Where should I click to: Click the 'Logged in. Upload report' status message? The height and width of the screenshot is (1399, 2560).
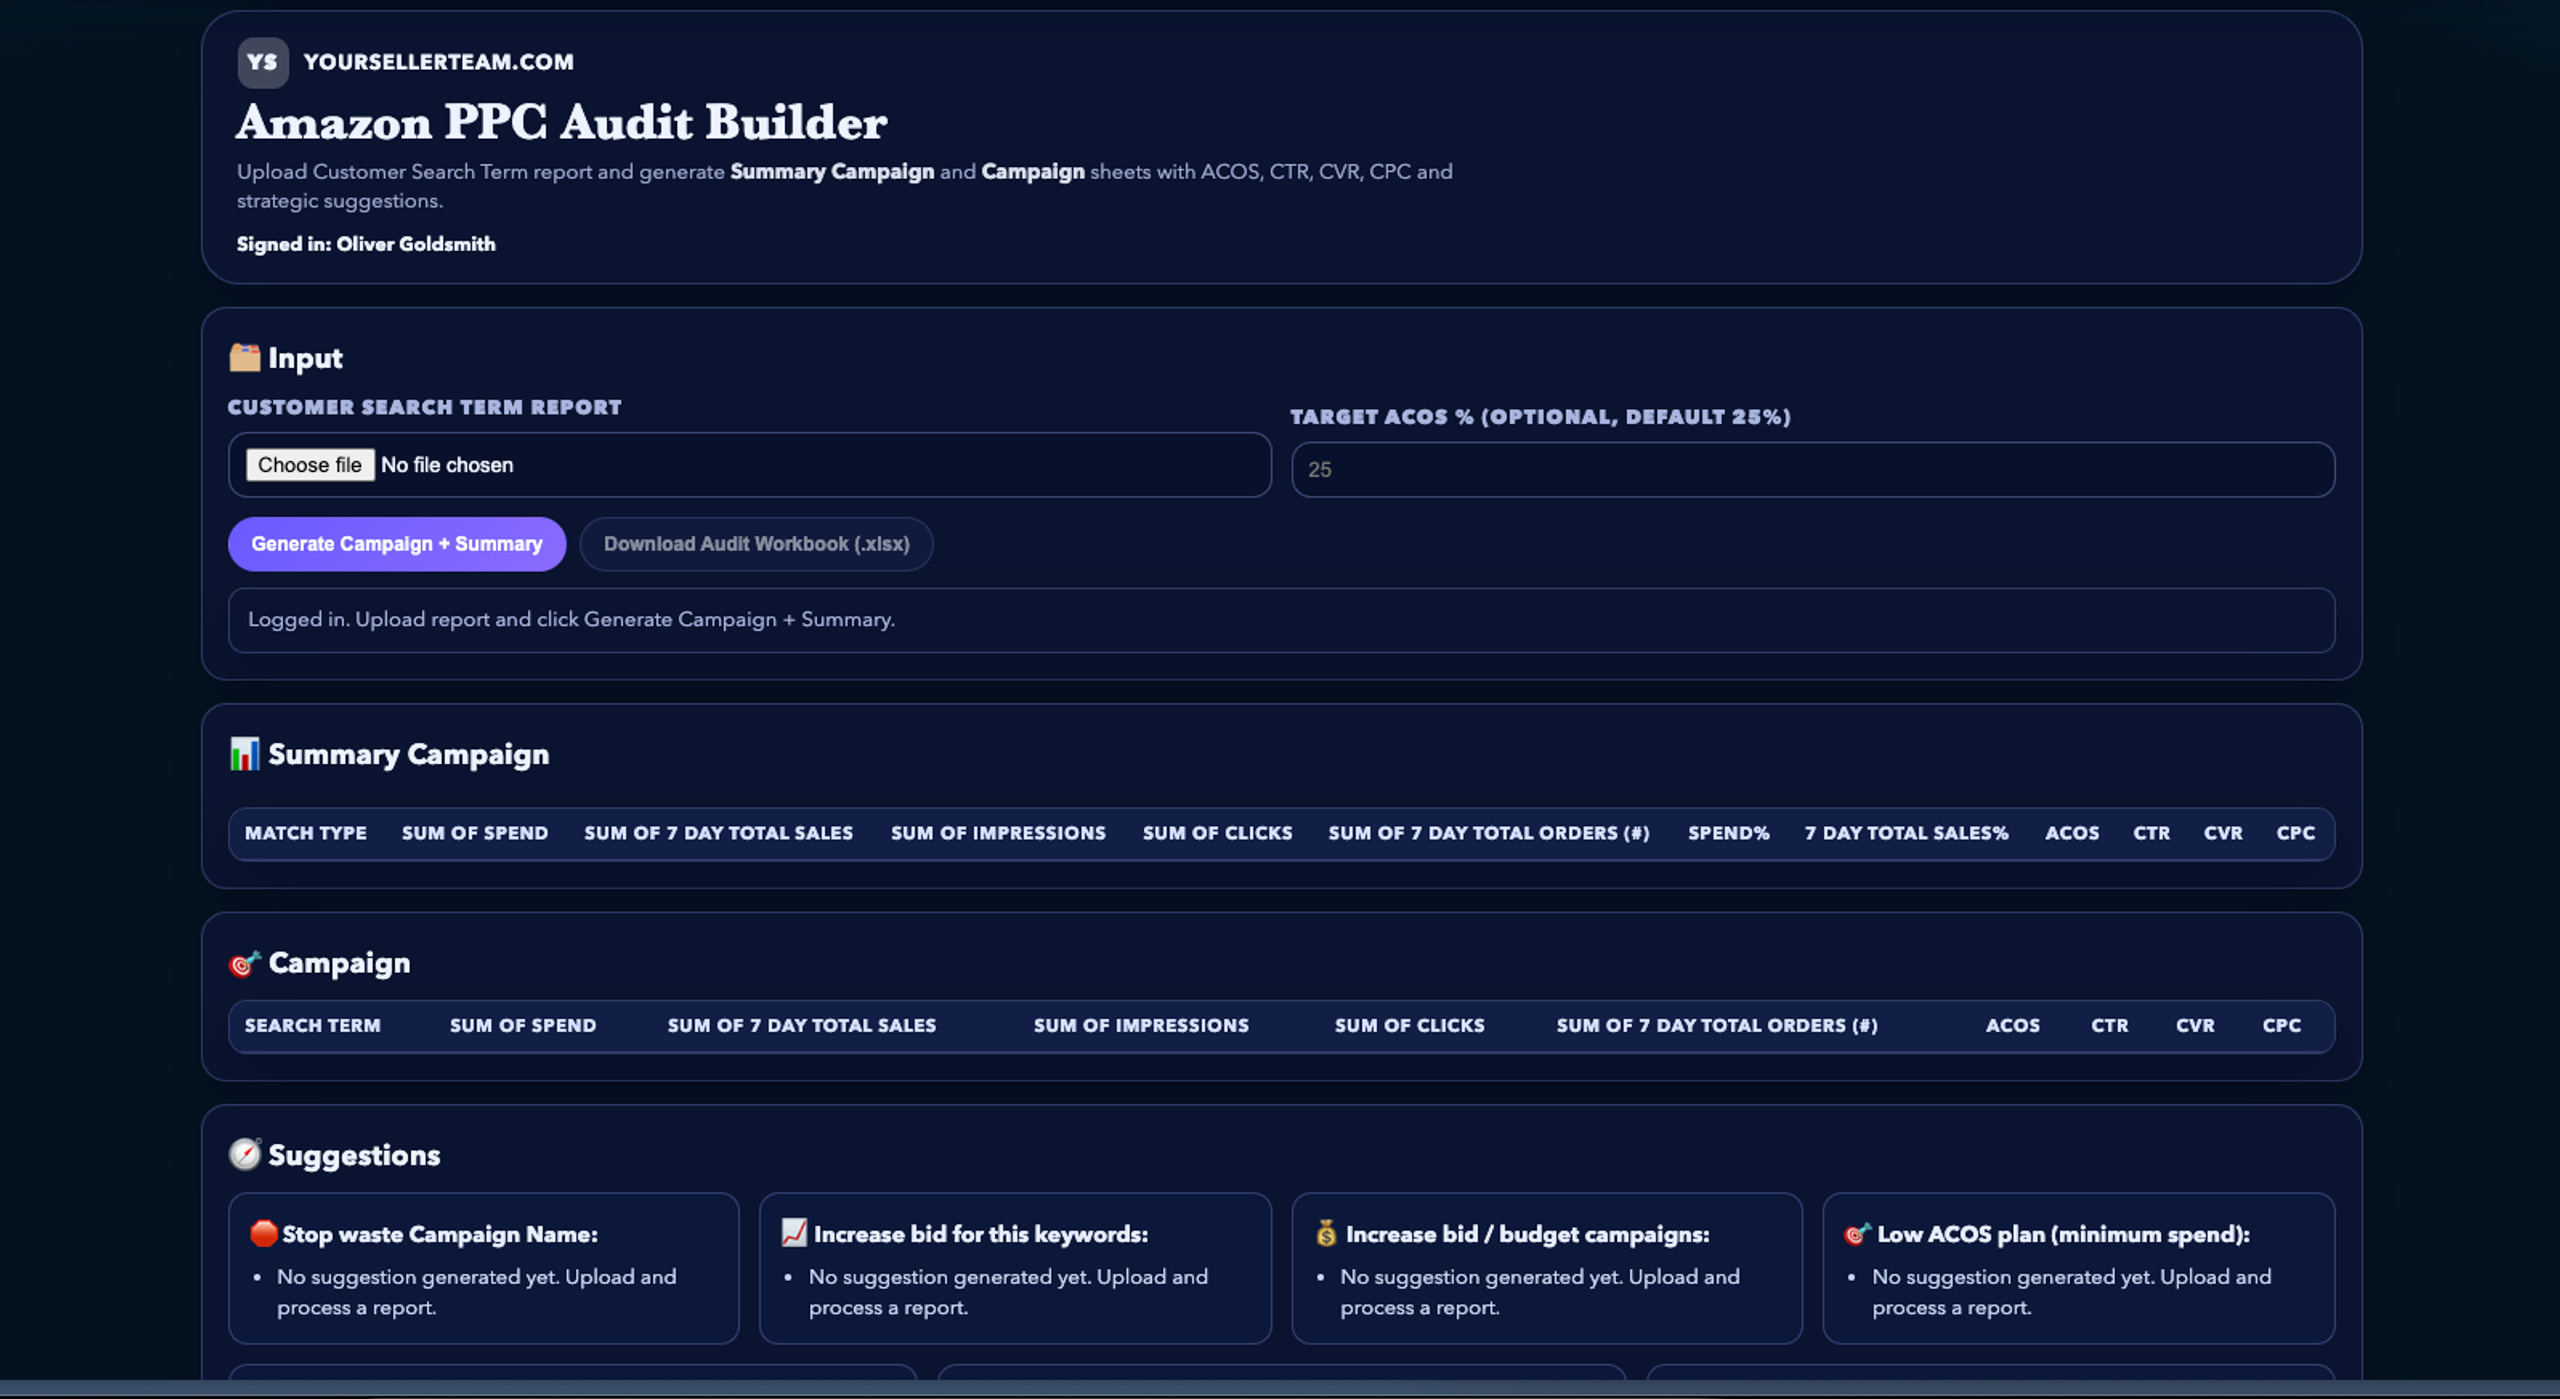[x=571, y=619]
